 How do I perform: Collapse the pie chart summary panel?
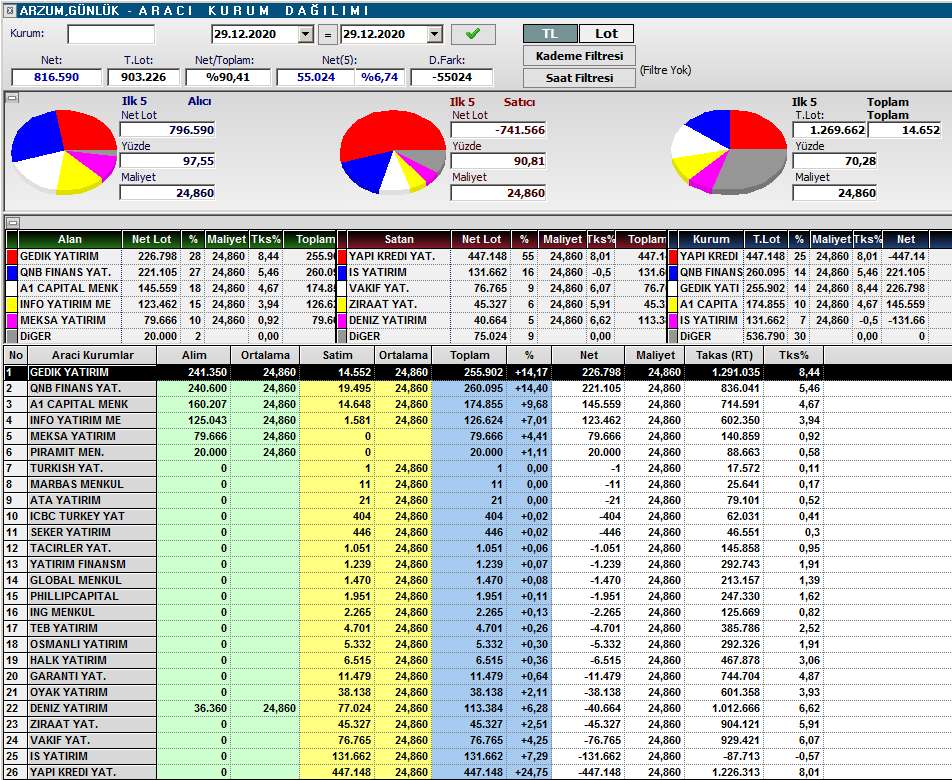(12, 98)
